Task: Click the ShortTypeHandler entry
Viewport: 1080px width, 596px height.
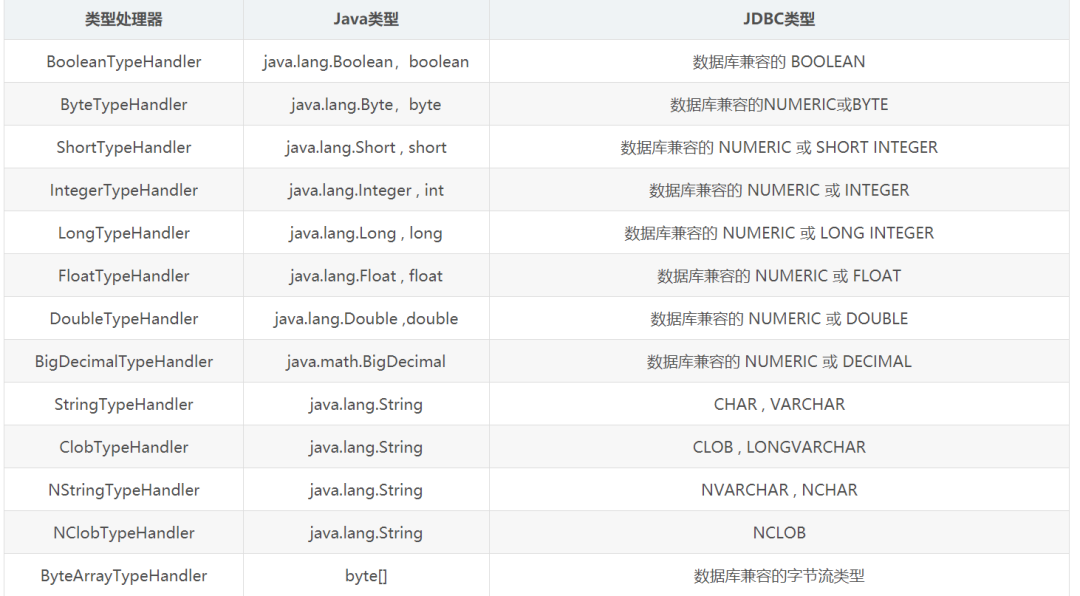Action: click(124, 147)
